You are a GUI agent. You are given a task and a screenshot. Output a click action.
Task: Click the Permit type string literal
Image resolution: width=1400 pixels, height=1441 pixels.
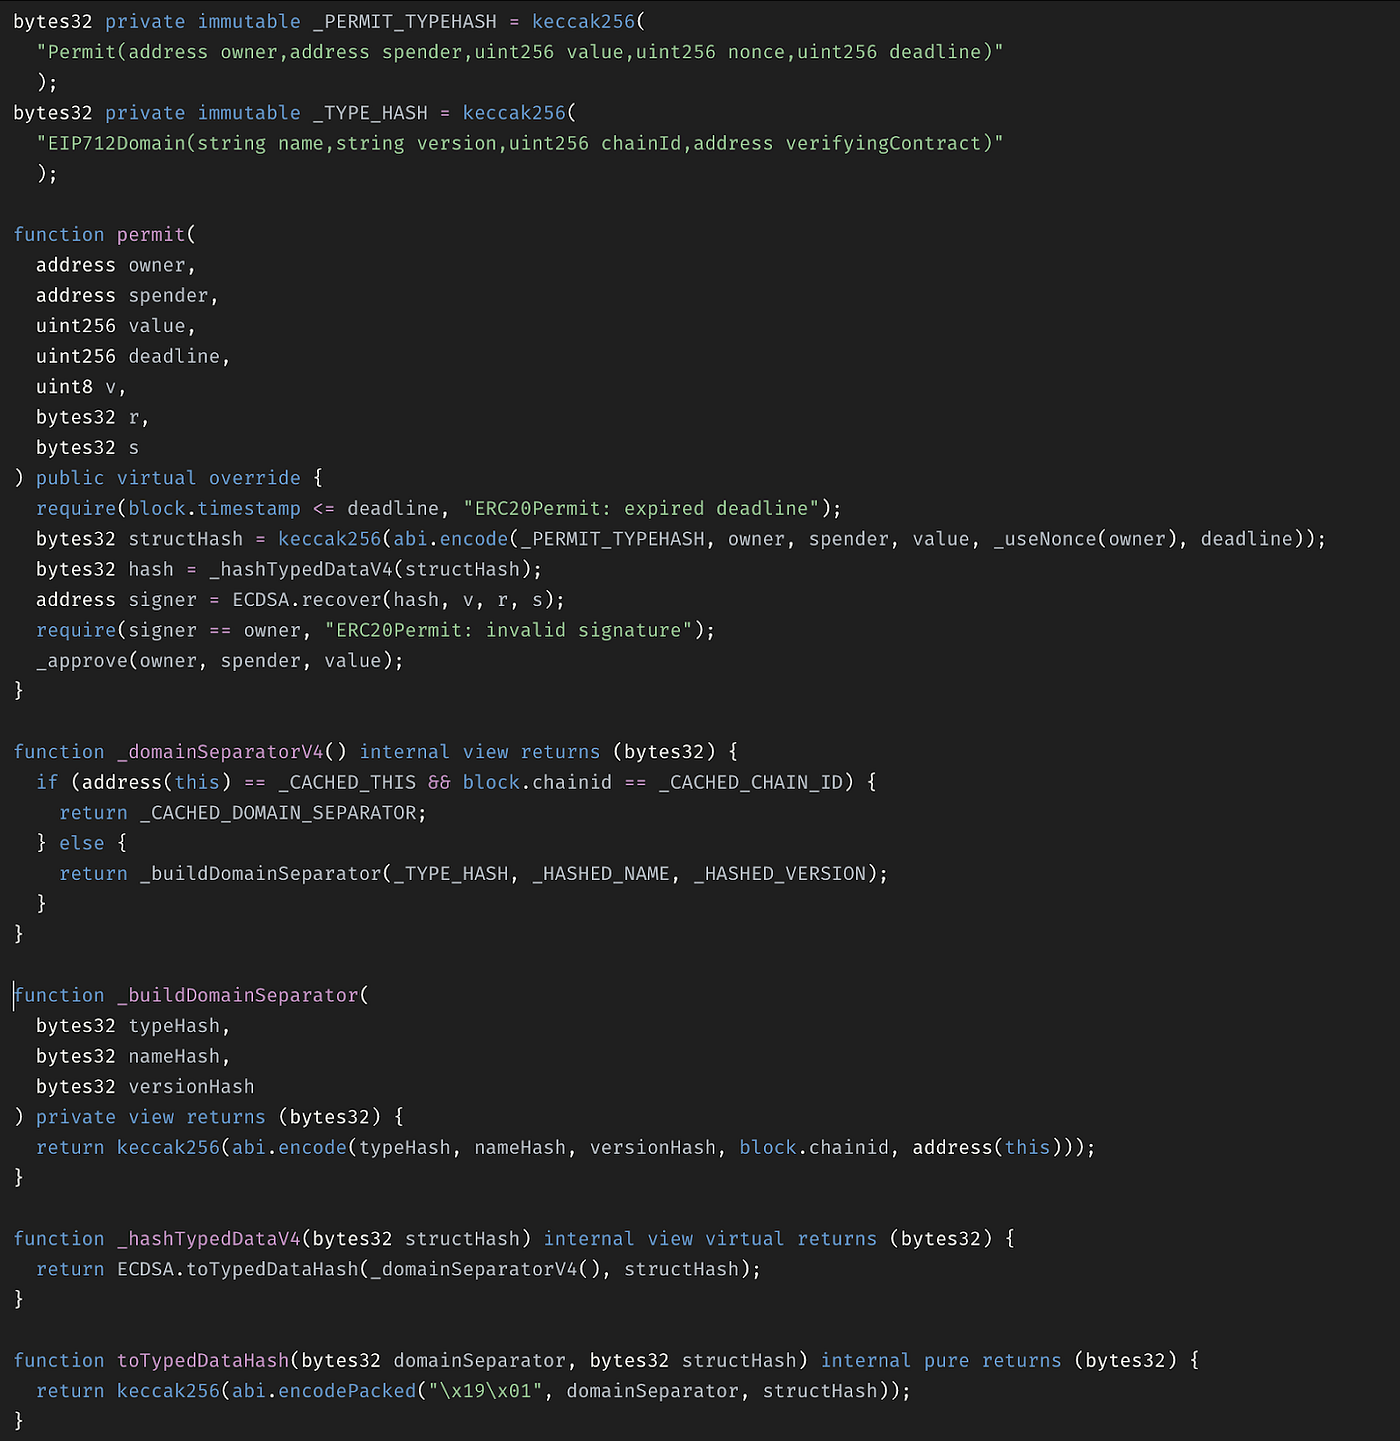(520, 52)
